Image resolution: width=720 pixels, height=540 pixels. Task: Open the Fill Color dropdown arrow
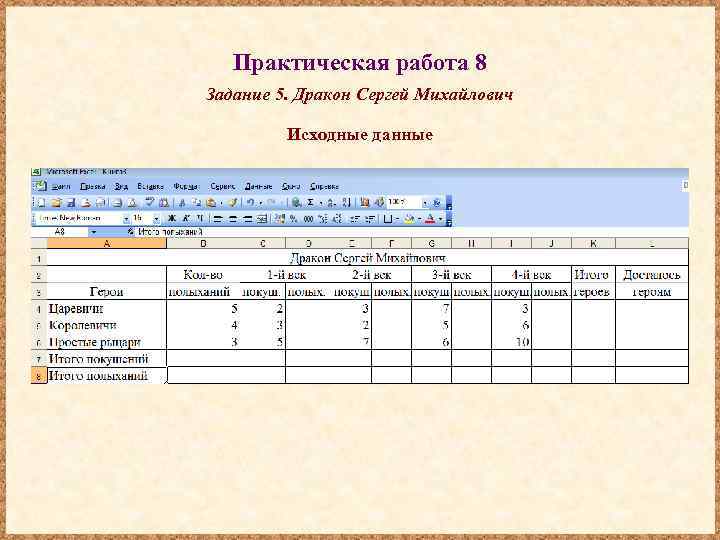[419, 219]
